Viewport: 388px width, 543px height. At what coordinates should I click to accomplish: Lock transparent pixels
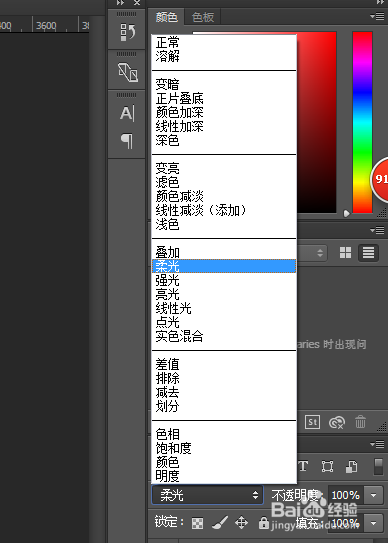197,523
